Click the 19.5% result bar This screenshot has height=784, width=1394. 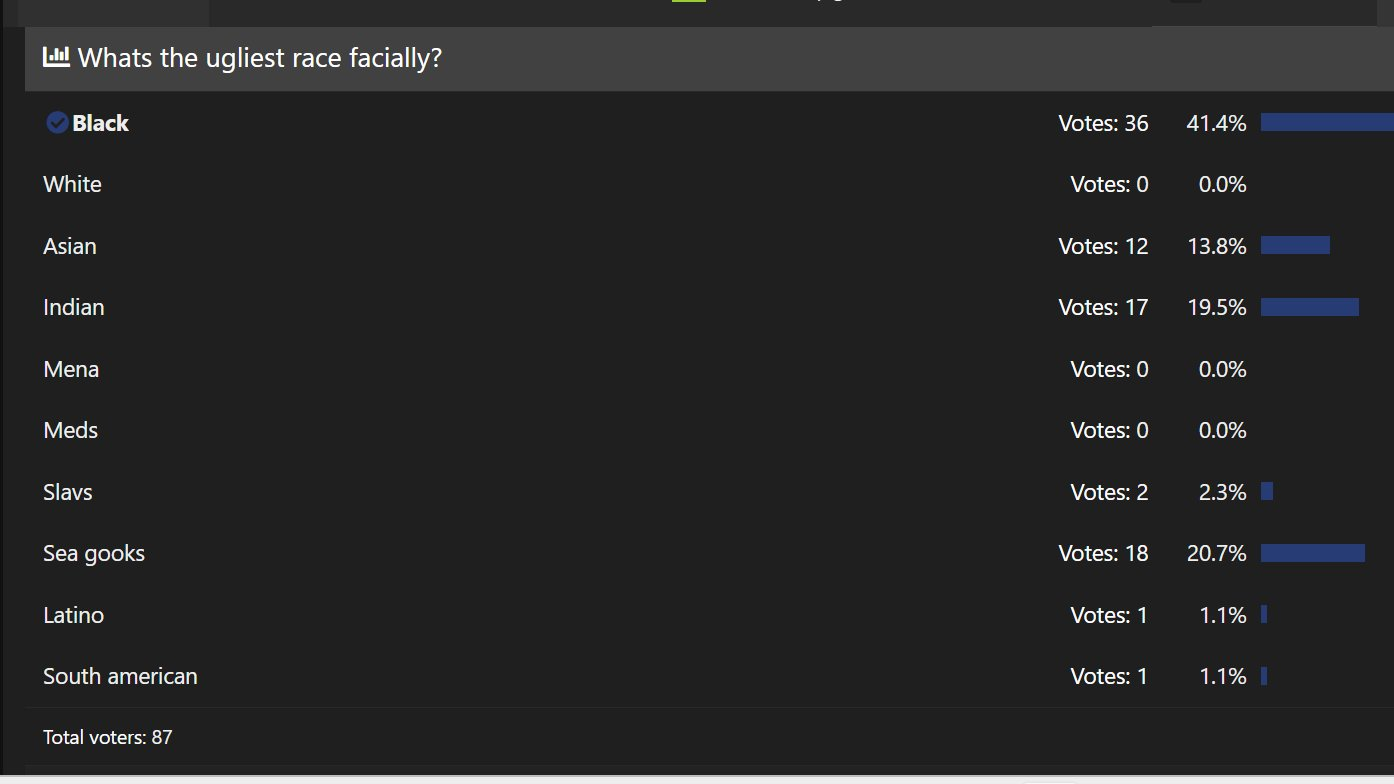pyautogui.click(x=1310, y=308)
